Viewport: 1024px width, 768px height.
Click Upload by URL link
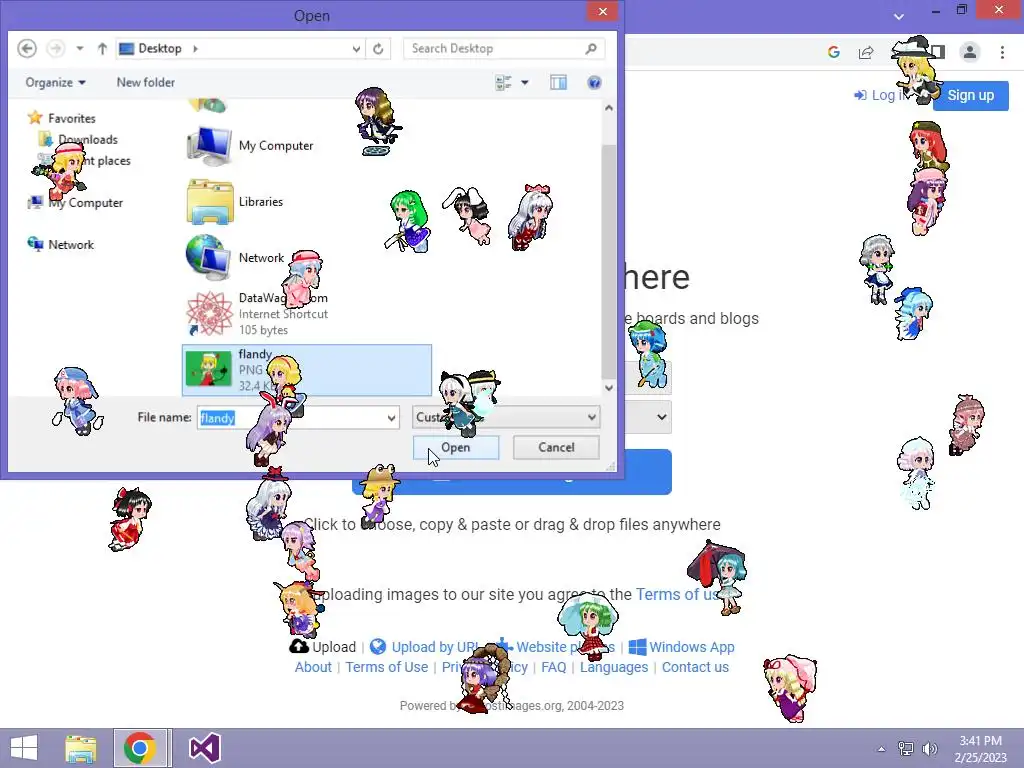pyautogui.click(x=434, y=647)
